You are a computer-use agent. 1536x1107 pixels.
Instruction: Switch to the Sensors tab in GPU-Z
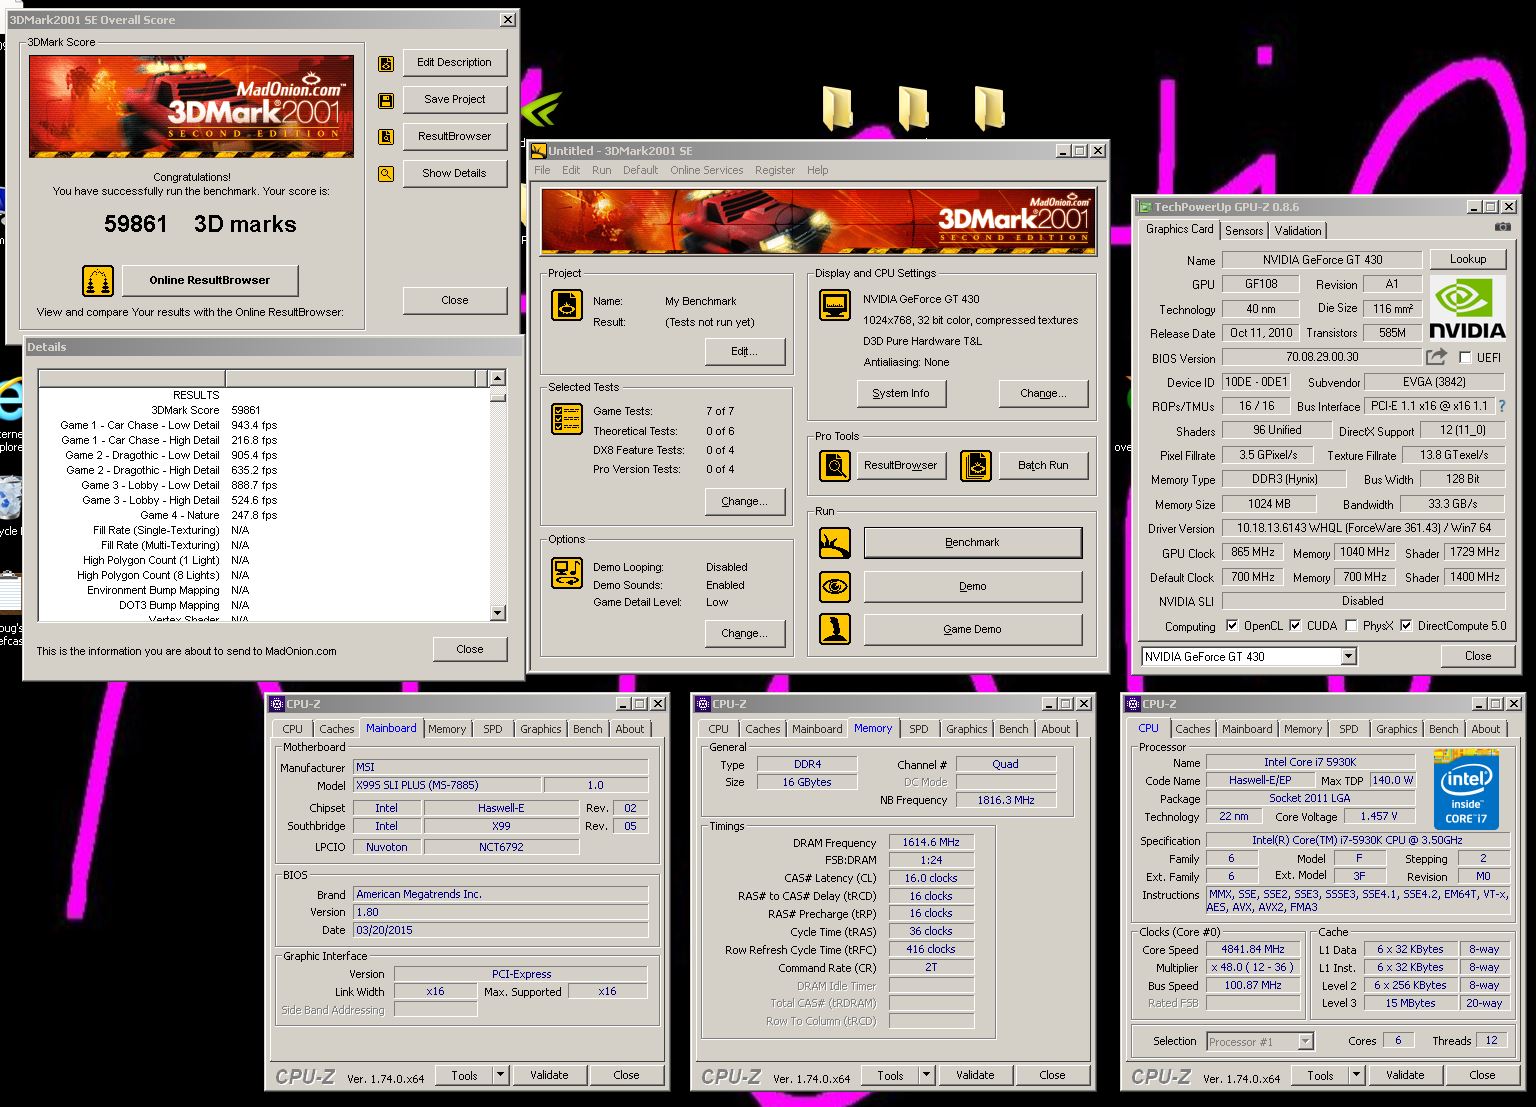click(x=1244, y=231)
